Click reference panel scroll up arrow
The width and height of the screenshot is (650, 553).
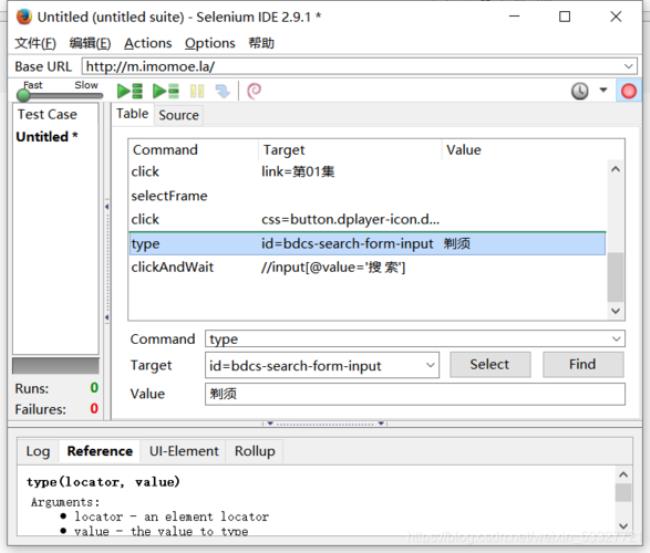click(623, 474)
